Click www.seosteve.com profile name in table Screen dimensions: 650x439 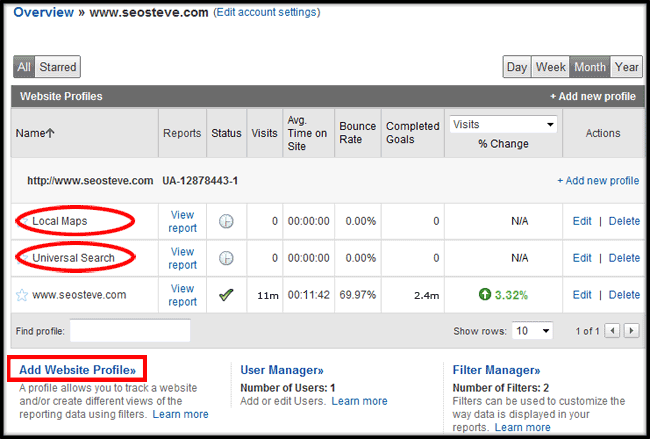pyautogui.click(x=79, y=295)
